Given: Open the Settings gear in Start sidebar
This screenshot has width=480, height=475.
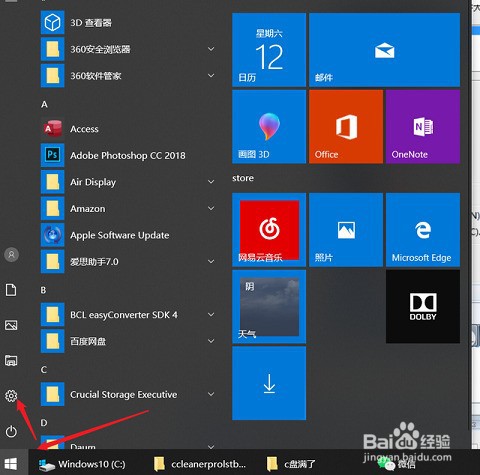Looking at the screenshot, I should tap(11, 396).
